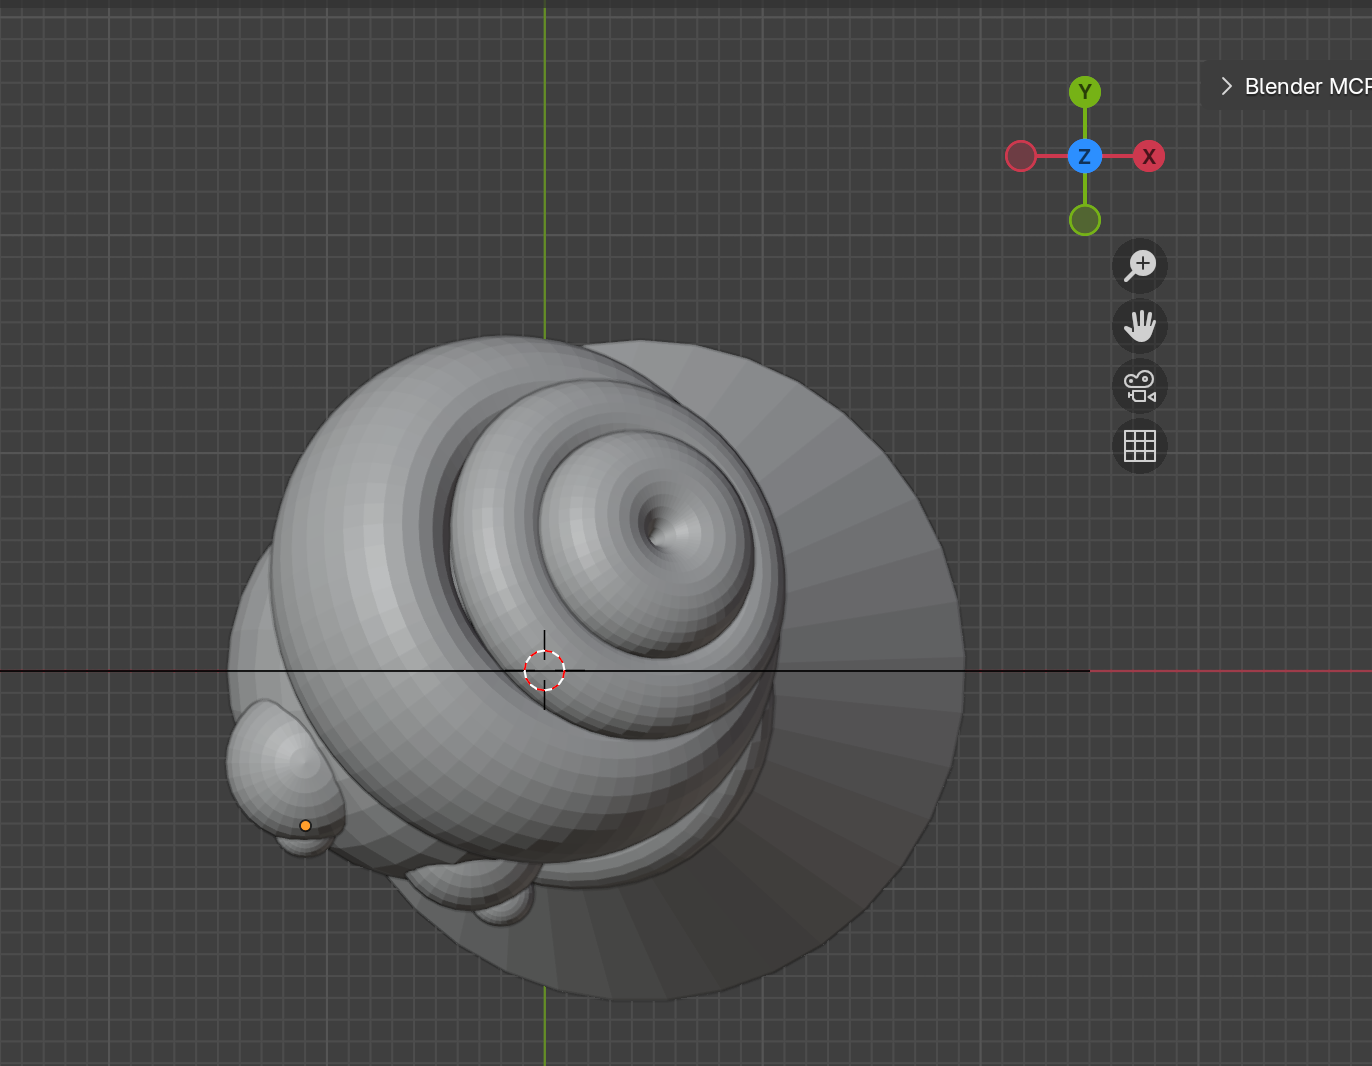Toggle the camera view icon
1372x1066 pixels.
click(x=1140, y=386)
